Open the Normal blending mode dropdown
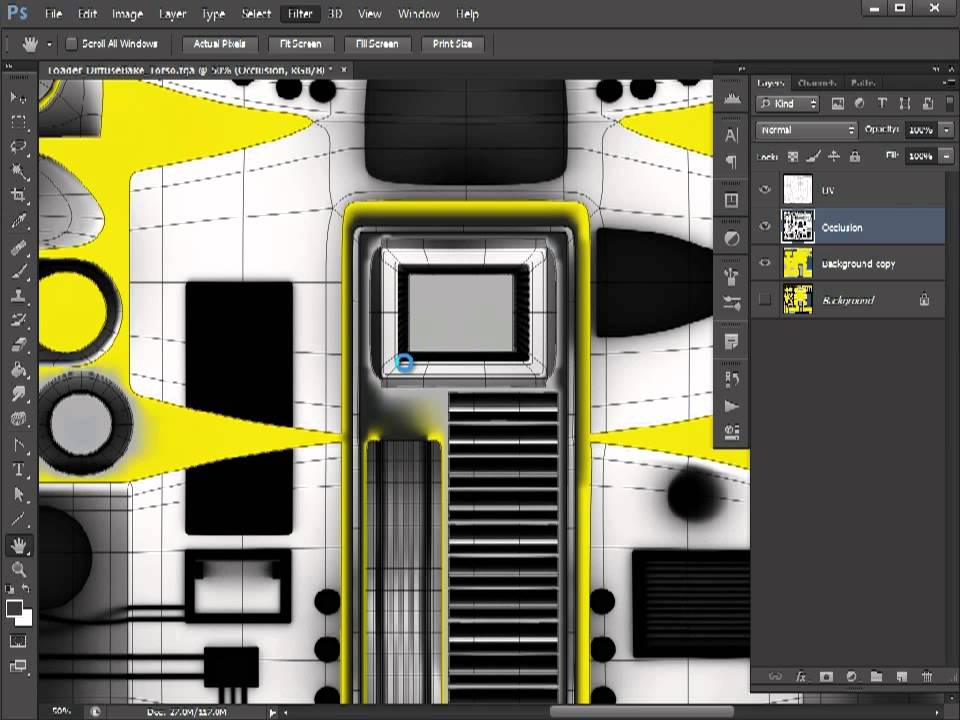960x720 pixels. coord(807,130)
